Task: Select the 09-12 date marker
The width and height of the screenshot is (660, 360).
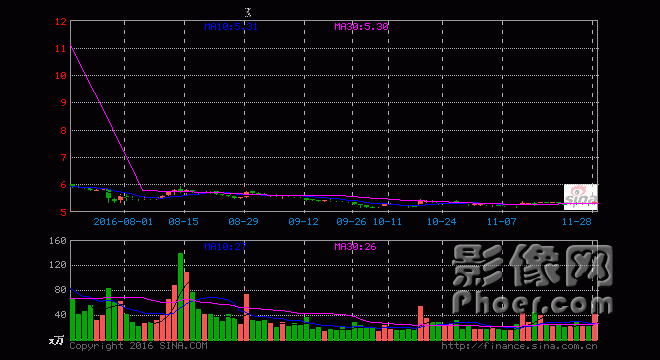Action: click(303, 221)
